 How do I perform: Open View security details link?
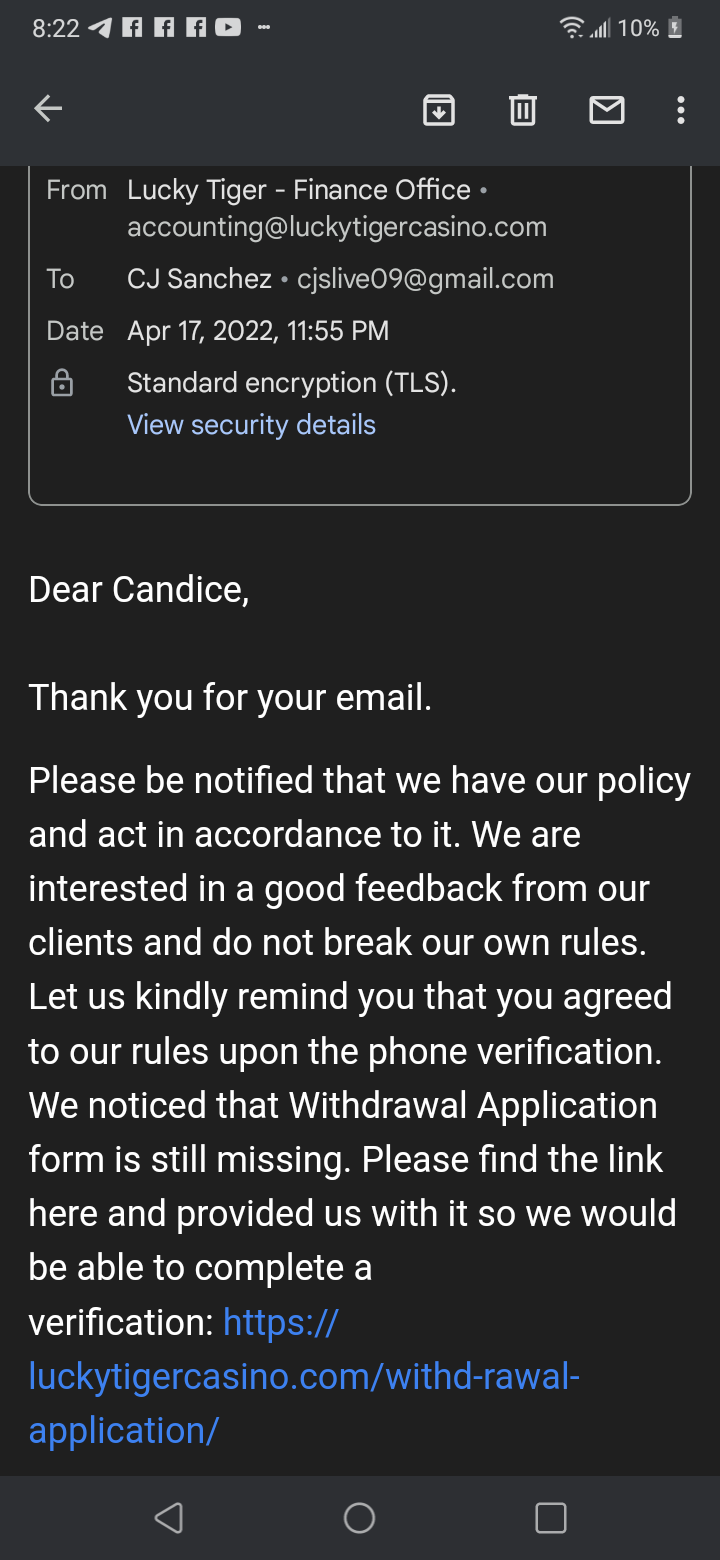pyautogui.click(x=251, y=425)
